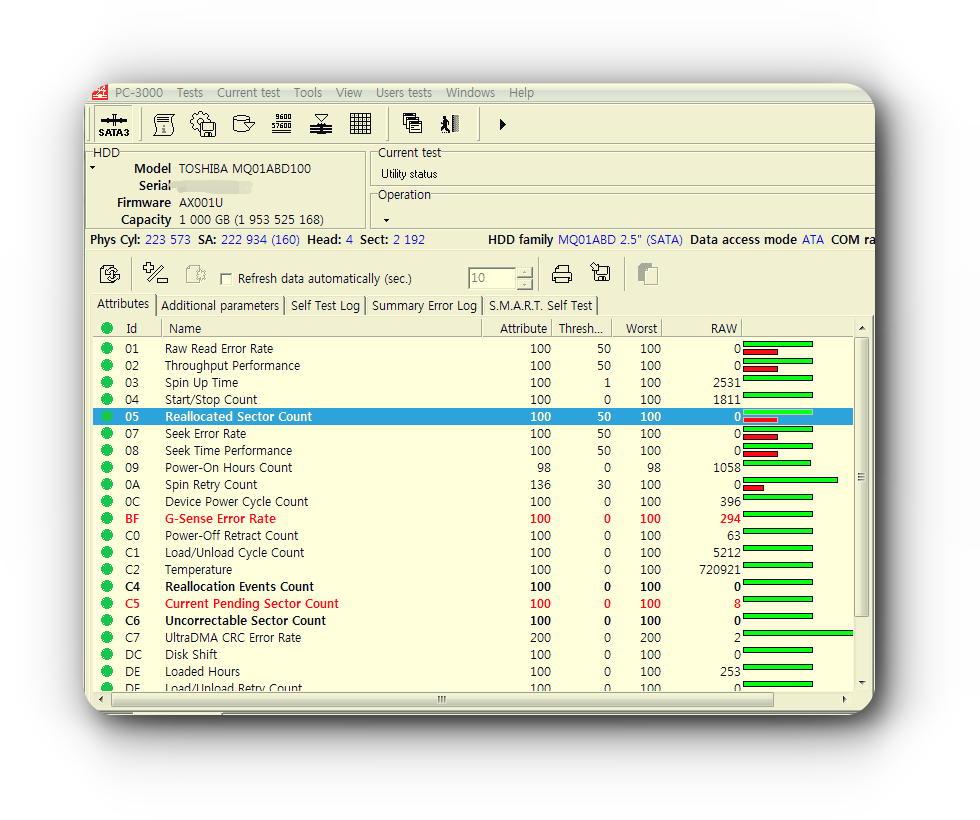980x820 pixels.
Task: Expand the HDD panel arrow
Action: click(92, 168)
